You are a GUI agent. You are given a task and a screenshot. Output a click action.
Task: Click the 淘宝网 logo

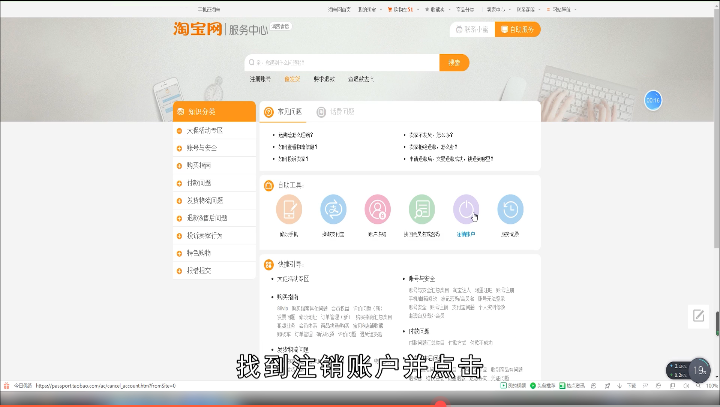pos(197,29)
